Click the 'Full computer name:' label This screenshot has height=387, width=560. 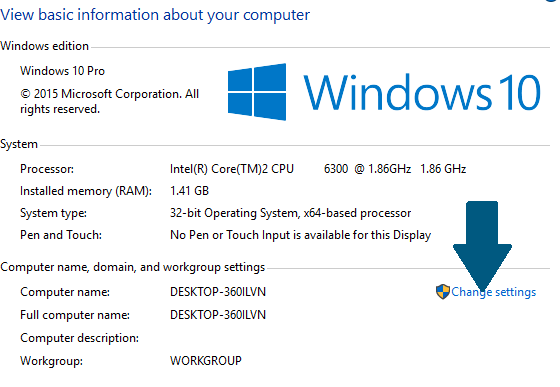click(75, 315)
